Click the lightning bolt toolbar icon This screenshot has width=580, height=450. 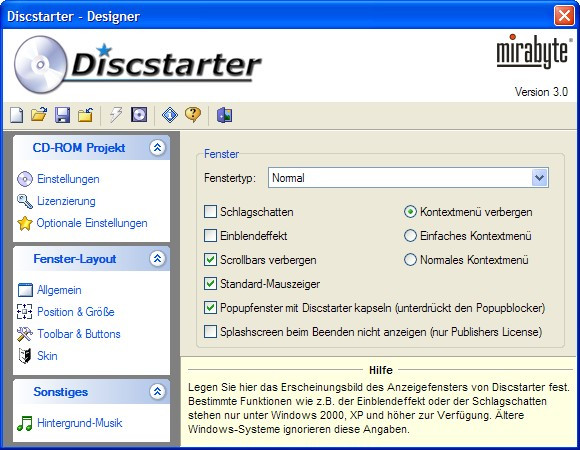pos(116,115)
